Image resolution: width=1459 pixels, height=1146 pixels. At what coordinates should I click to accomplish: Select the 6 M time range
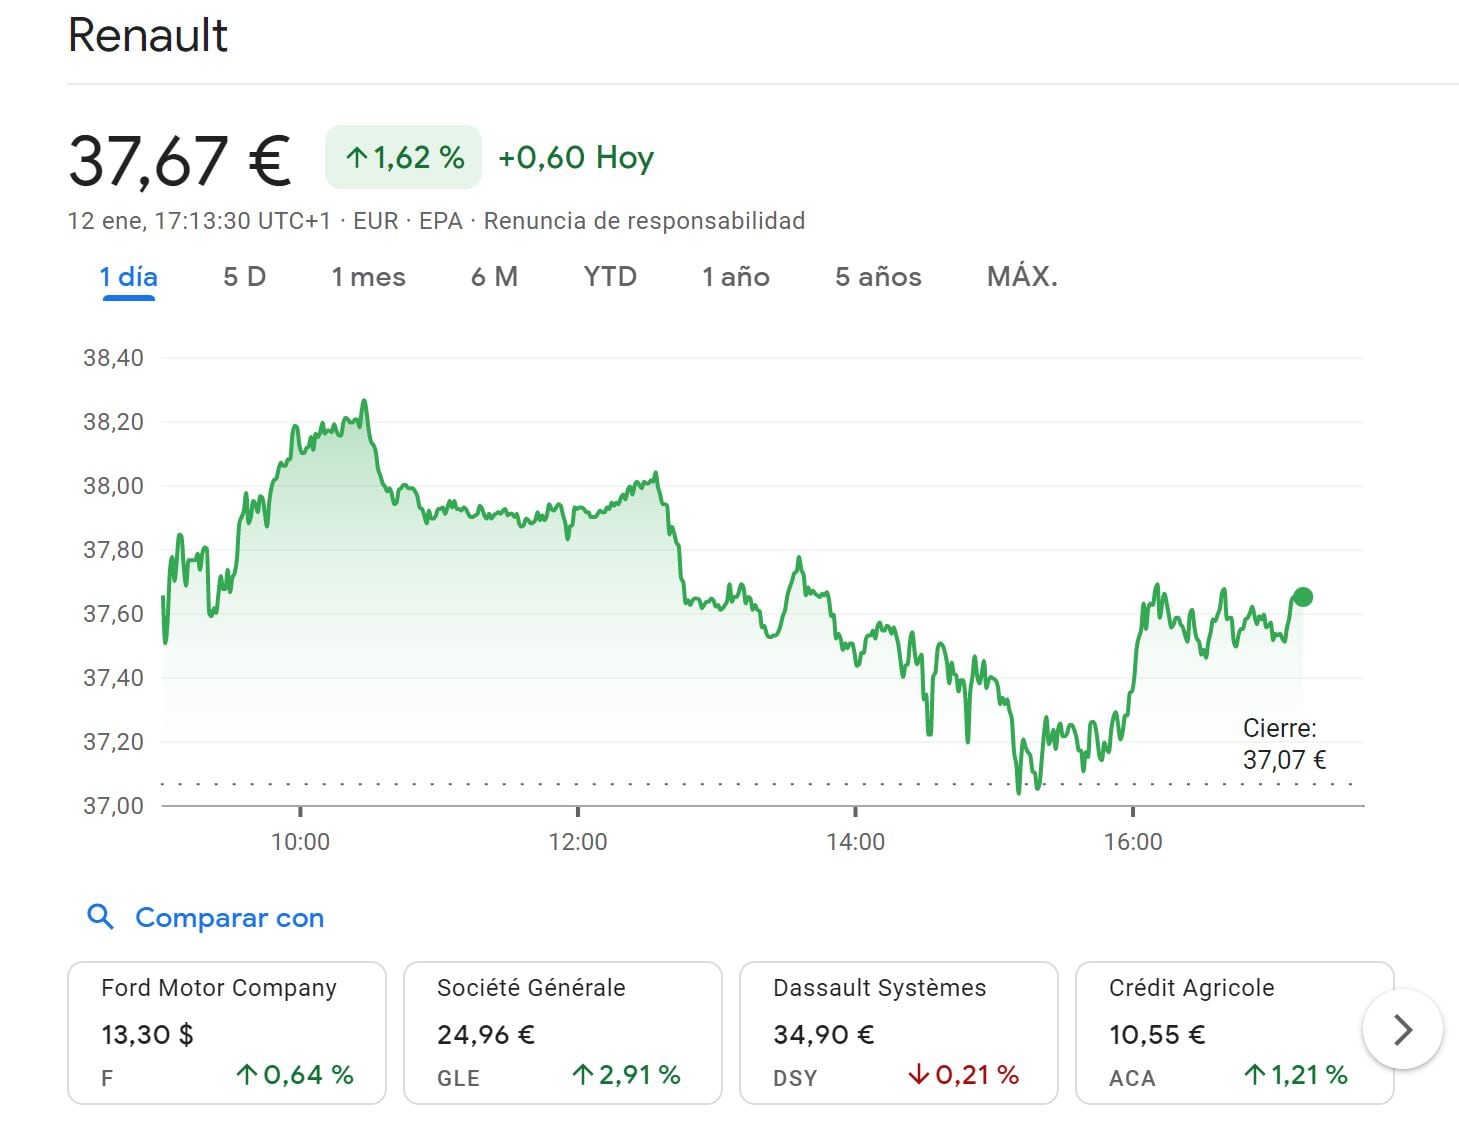click(x=494, y=277)
